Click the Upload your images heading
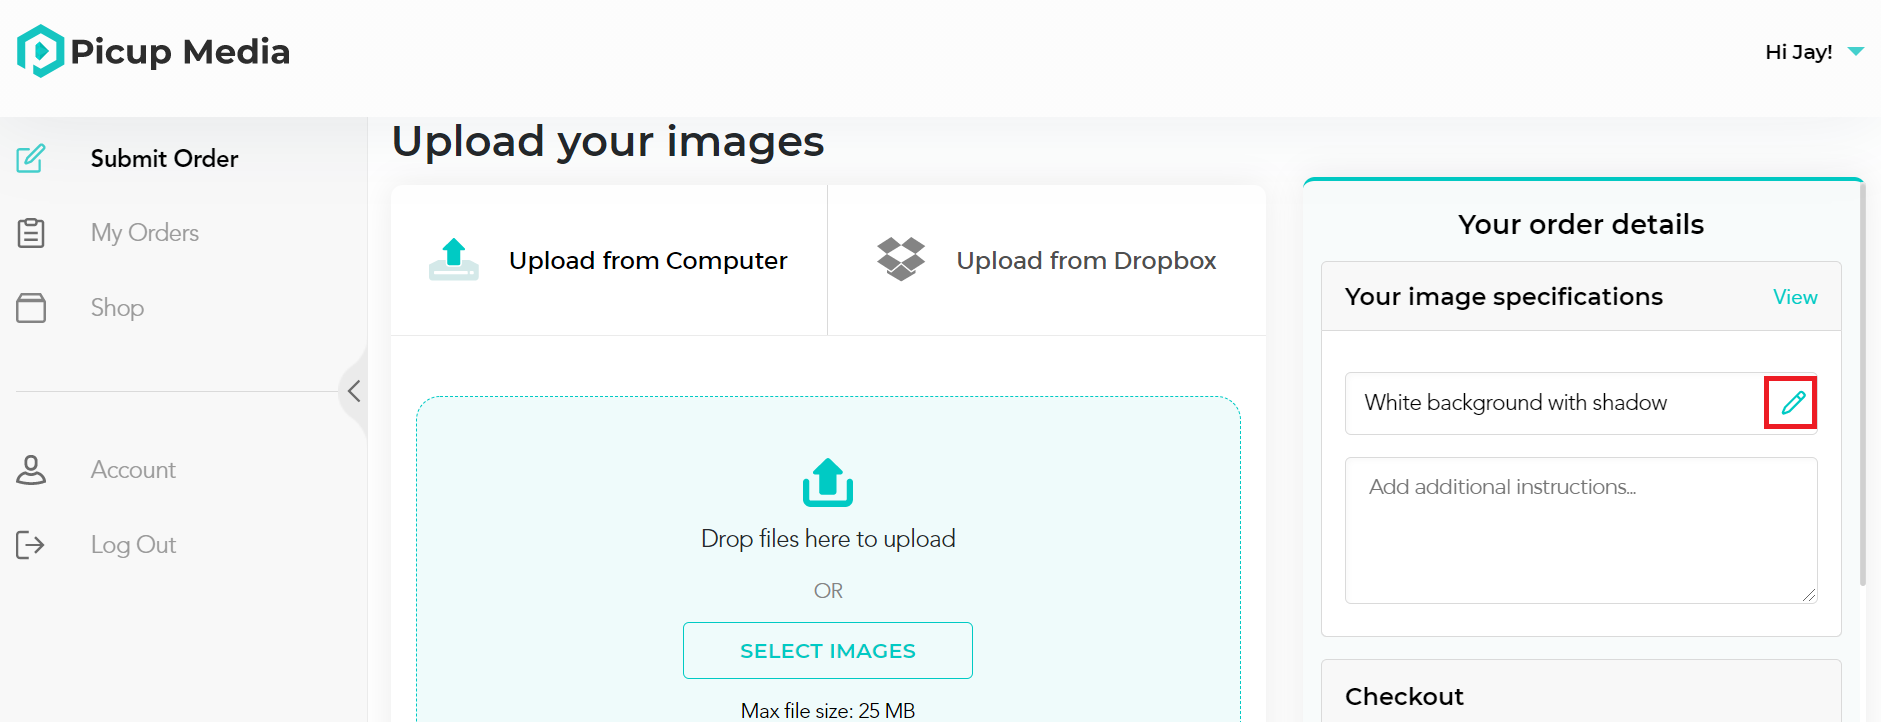This screenshot has width=1881, height=722. (608, 142)
